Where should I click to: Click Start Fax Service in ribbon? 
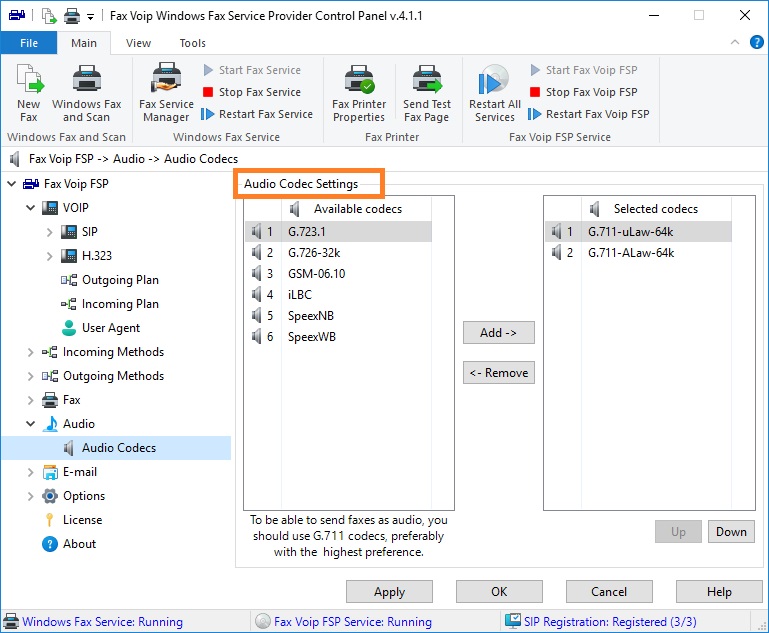252,70
